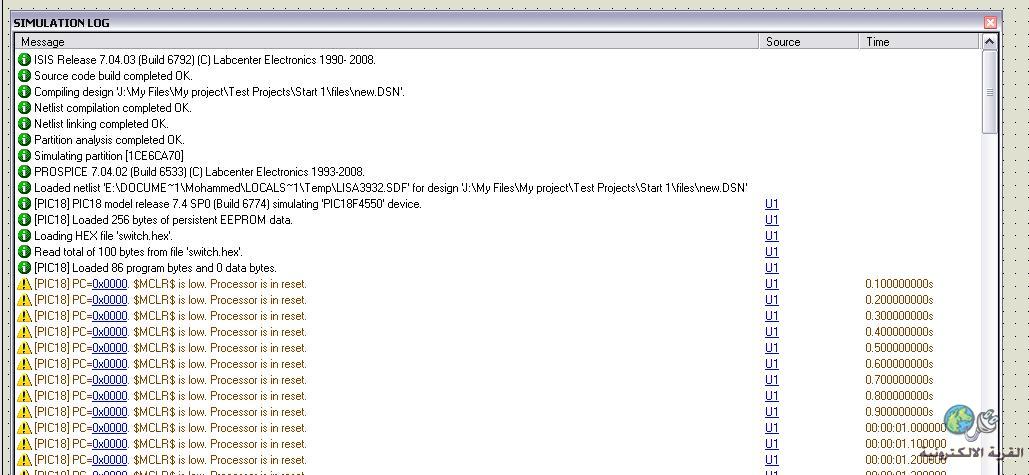1029x475 pixels.
Task: Follow 0x0000 address link in 0.100000000s row
Action: click(110, 284)
